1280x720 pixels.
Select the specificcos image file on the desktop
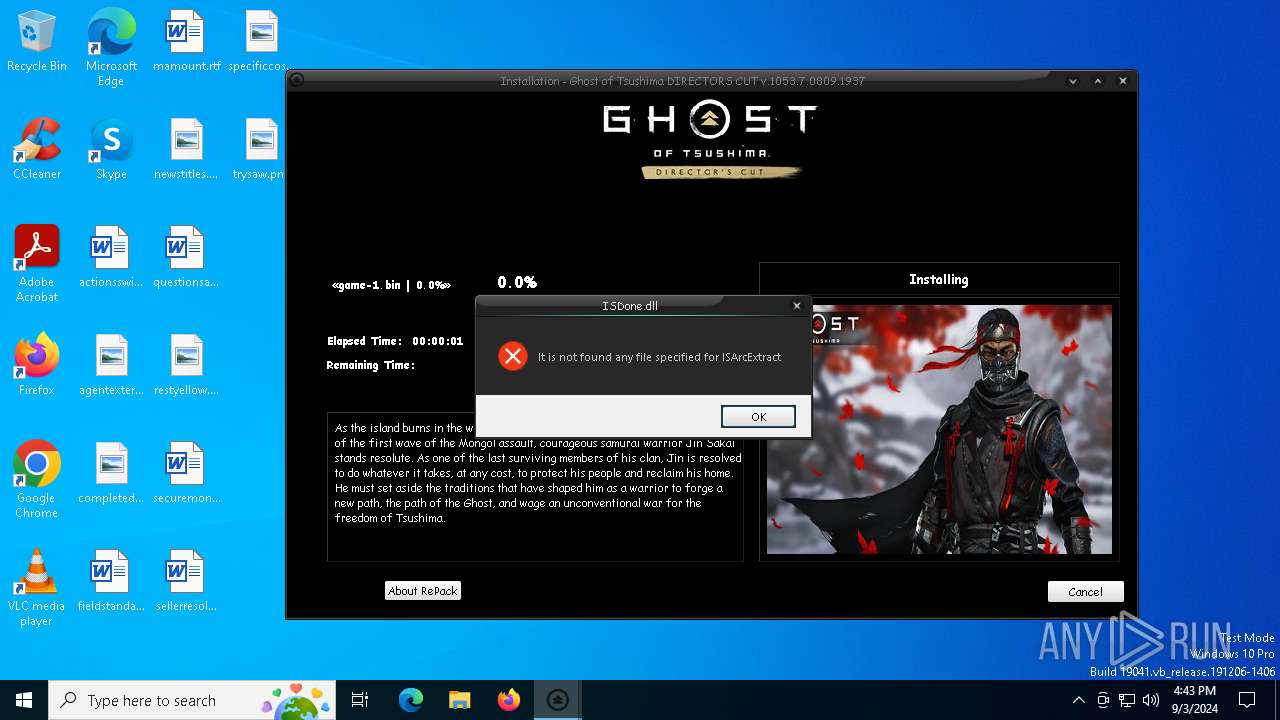click(x=261, y=43)
